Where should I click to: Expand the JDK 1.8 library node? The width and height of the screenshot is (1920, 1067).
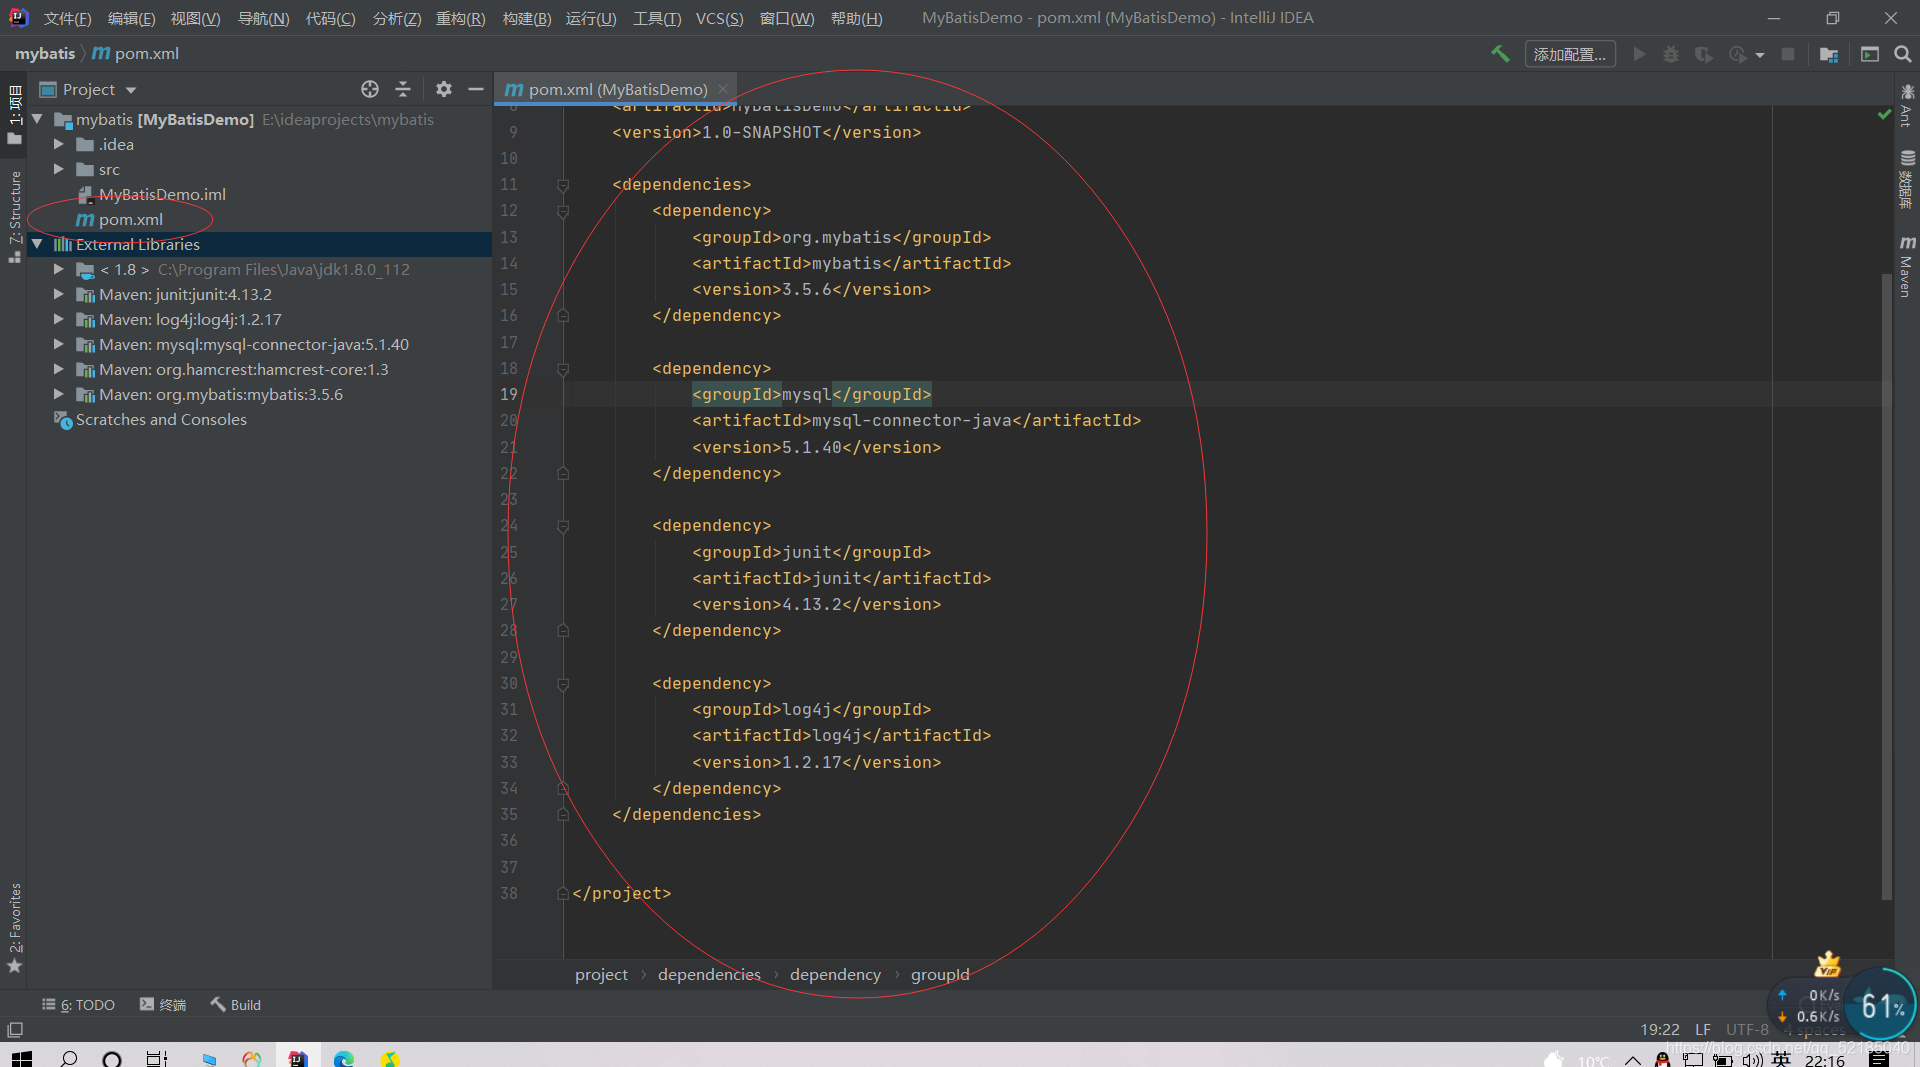point(59,269)
